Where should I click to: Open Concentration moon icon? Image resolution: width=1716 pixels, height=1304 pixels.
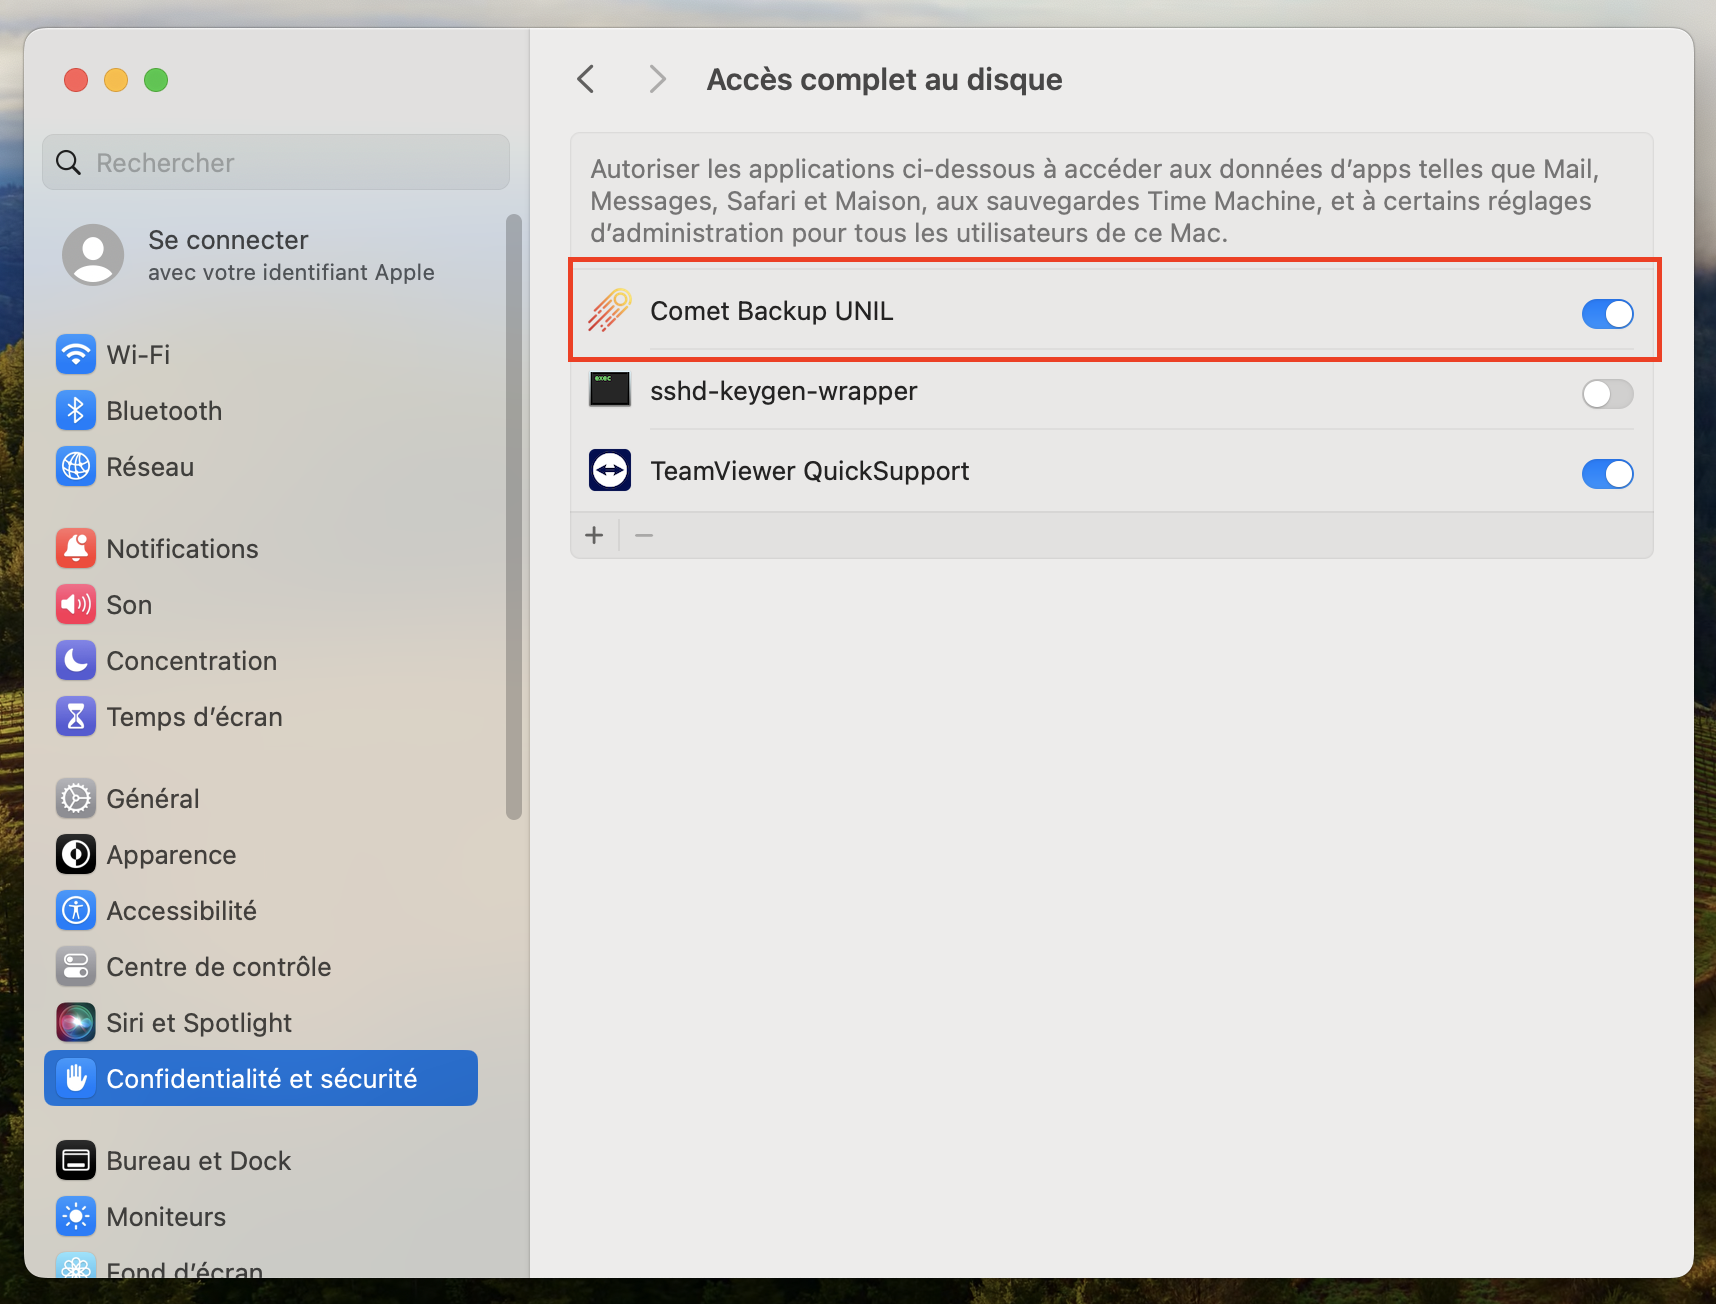[76, 661]
